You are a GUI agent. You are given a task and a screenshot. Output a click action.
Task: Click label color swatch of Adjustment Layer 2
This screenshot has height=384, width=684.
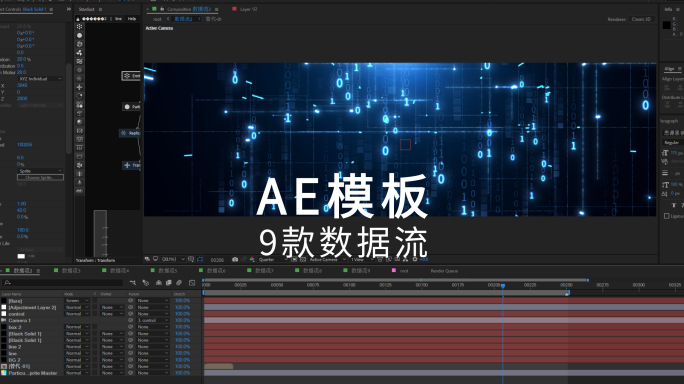4,307
